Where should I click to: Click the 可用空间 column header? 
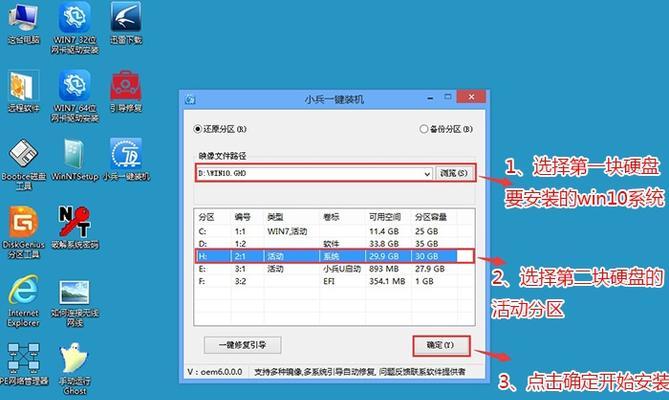pyautogui.click(x=385, y=217)
